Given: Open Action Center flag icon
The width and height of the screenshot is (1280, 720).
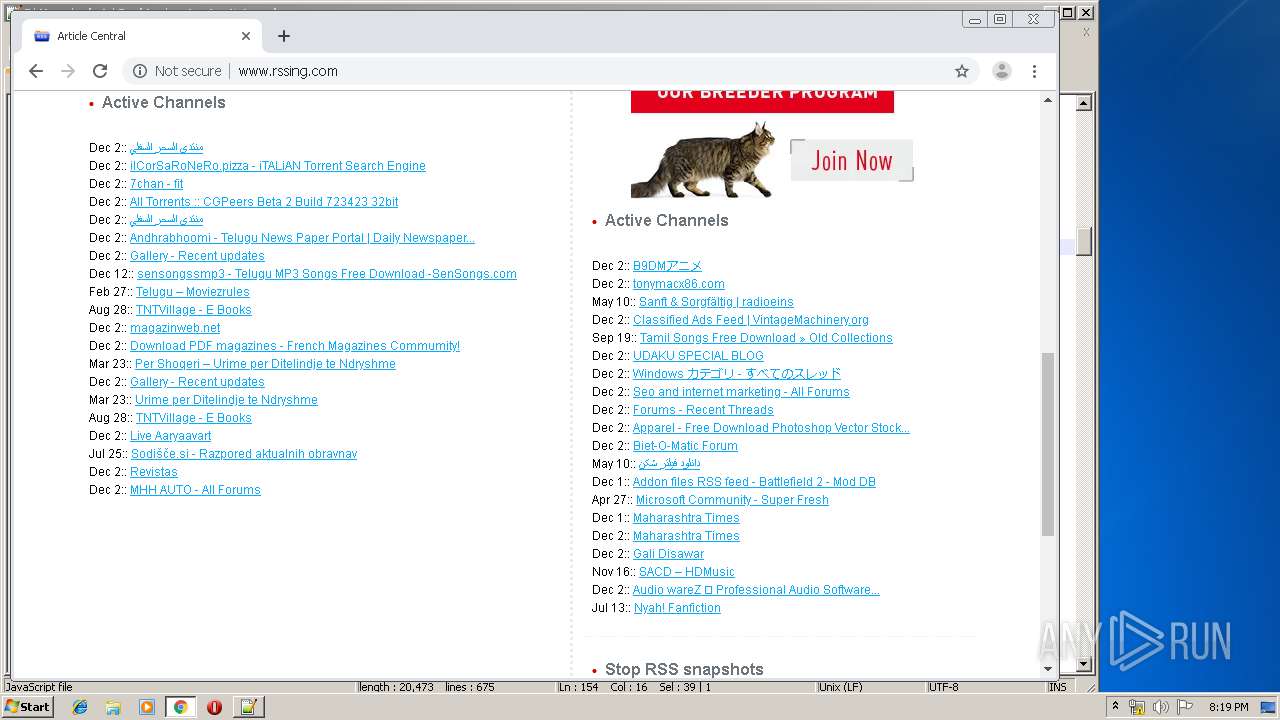Looking at the screenshot, I should 1184,707.
